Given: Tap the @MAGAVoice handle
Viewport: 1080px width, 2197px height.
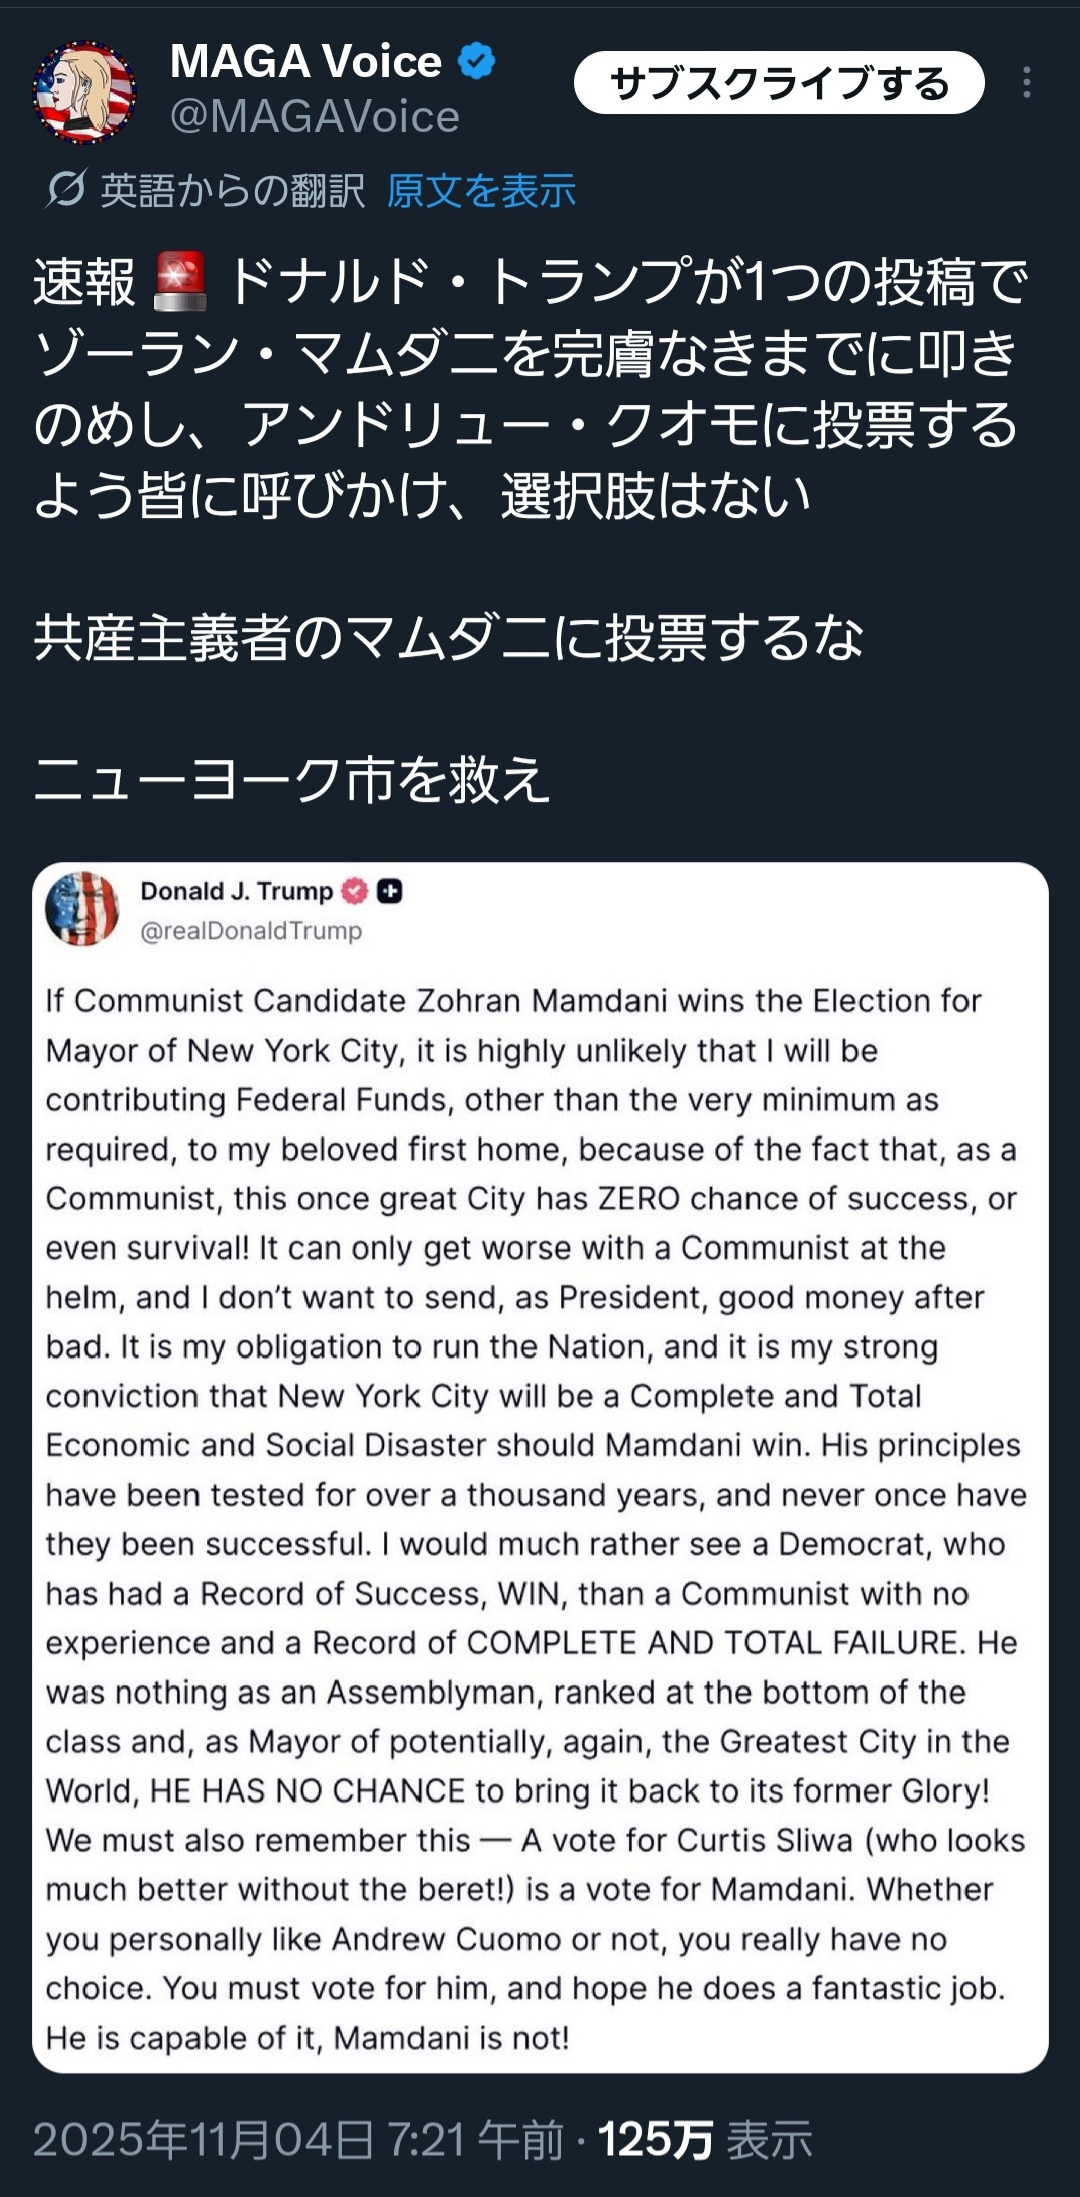Looking at the screenshot, I should (315, 118).
